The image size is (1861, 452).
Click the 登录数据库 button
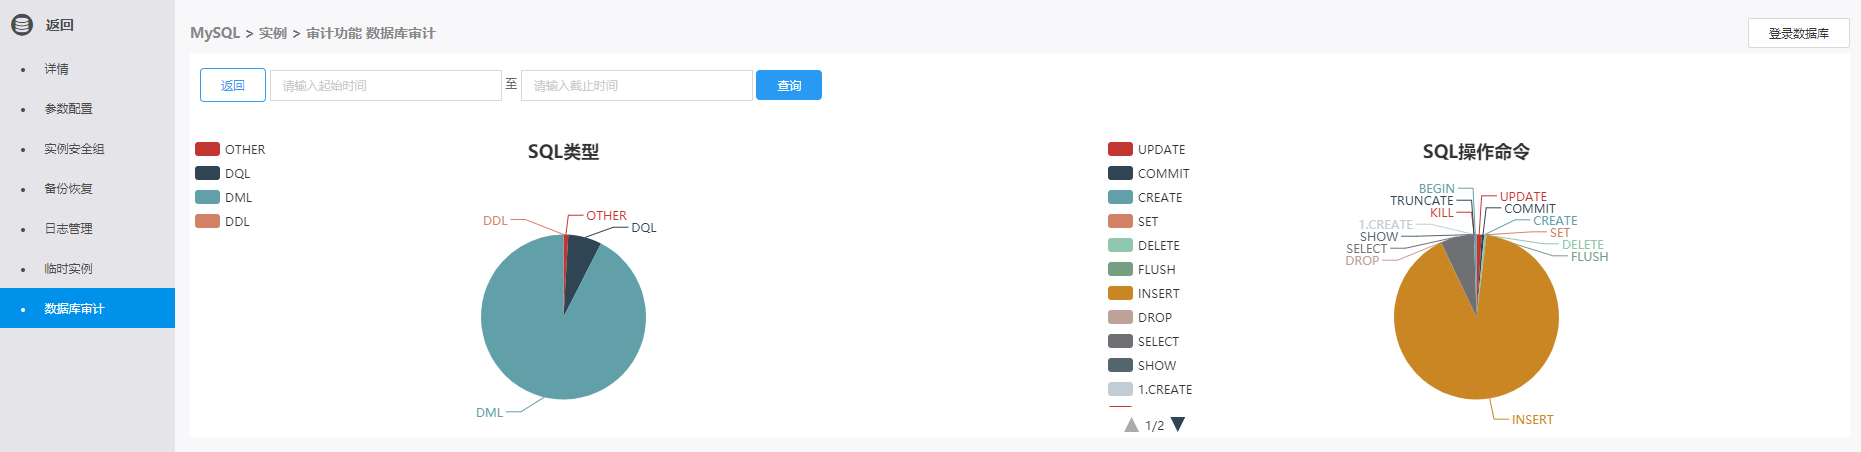click(x=1798, y=33)
